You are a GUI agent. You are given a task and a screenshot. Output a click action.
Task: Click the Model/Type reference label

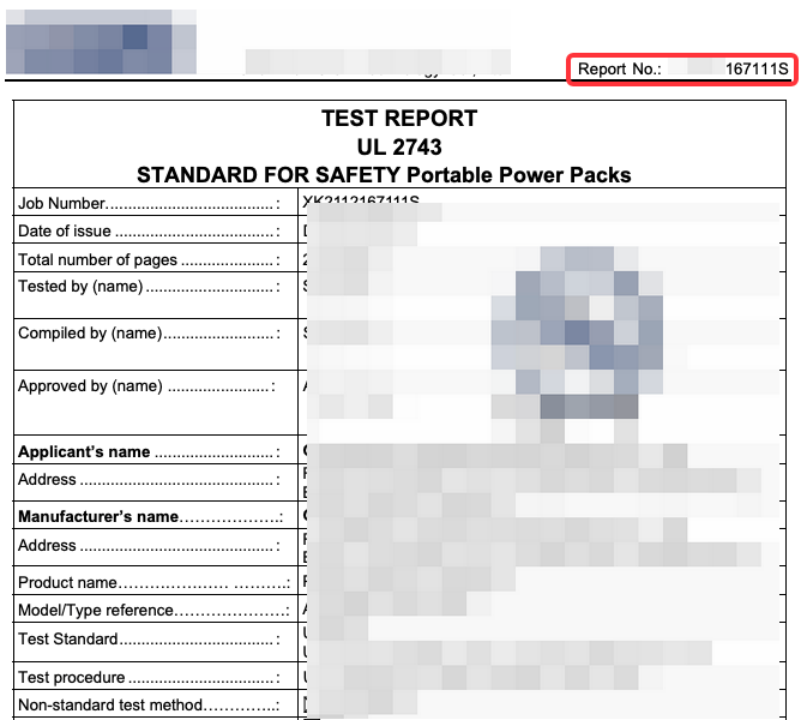[96, 610]
